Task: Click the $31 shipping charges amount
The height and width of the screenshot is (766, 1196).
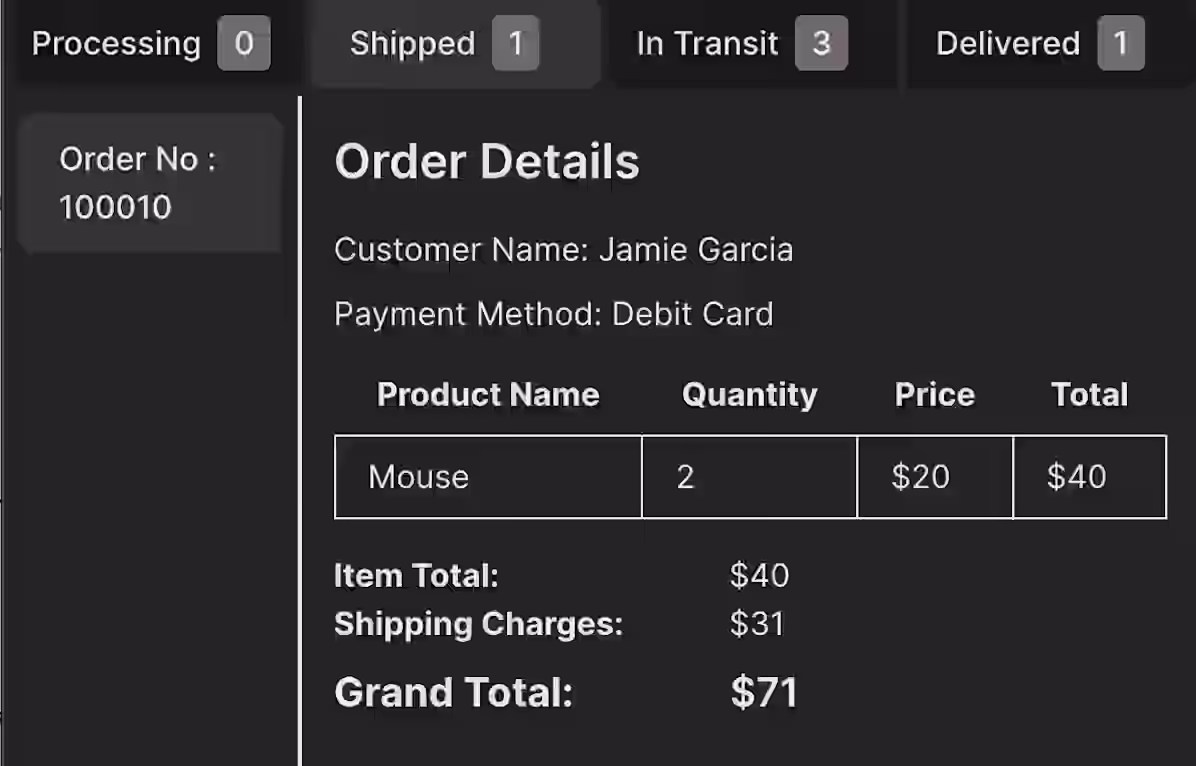Action: tap(757, 624)
